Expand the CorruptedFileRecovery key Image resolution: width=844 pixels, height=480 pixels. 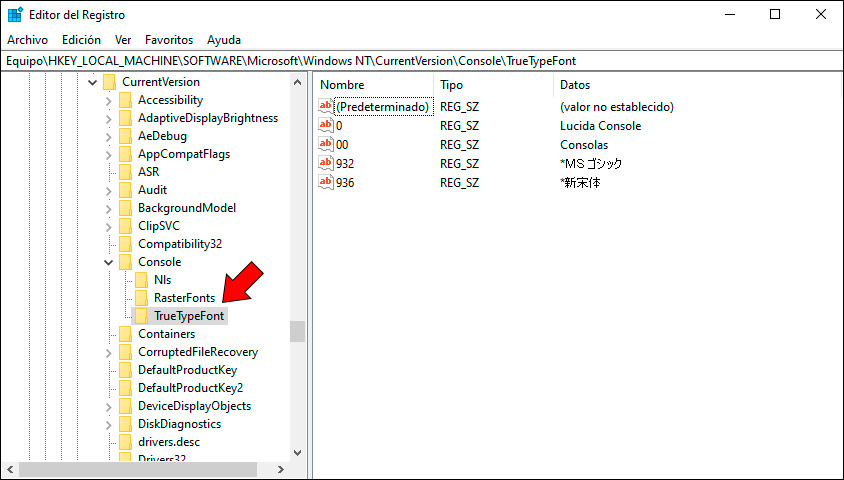point(108,352)
